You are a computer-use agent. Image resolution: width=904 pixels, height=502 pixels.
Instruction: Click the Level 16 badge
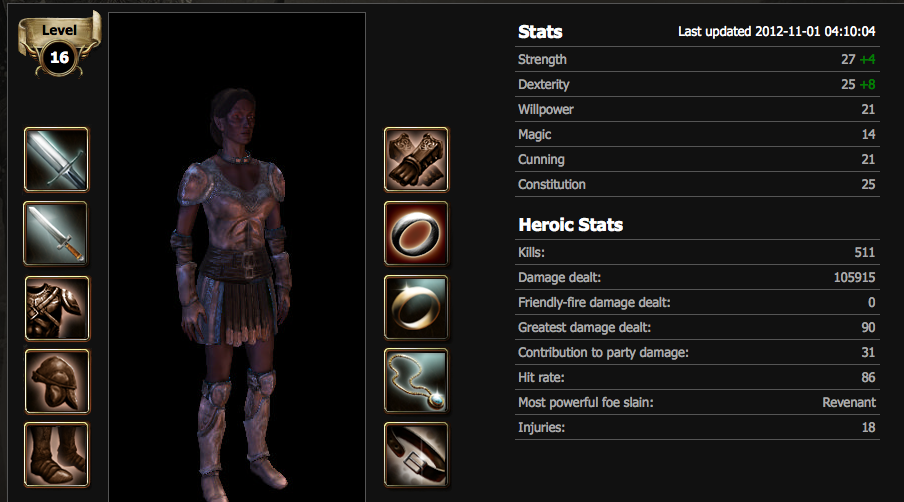click(x=59, y=45)
